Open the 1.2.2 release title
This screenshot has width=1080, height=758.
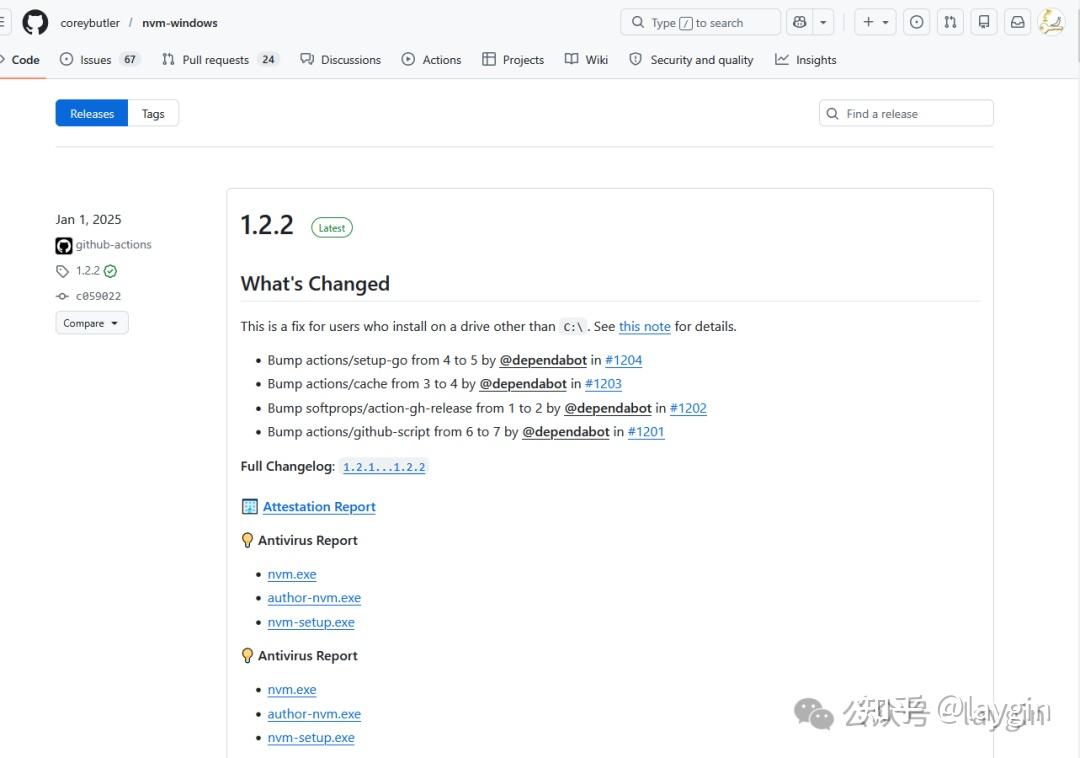(x=267, y=225)
